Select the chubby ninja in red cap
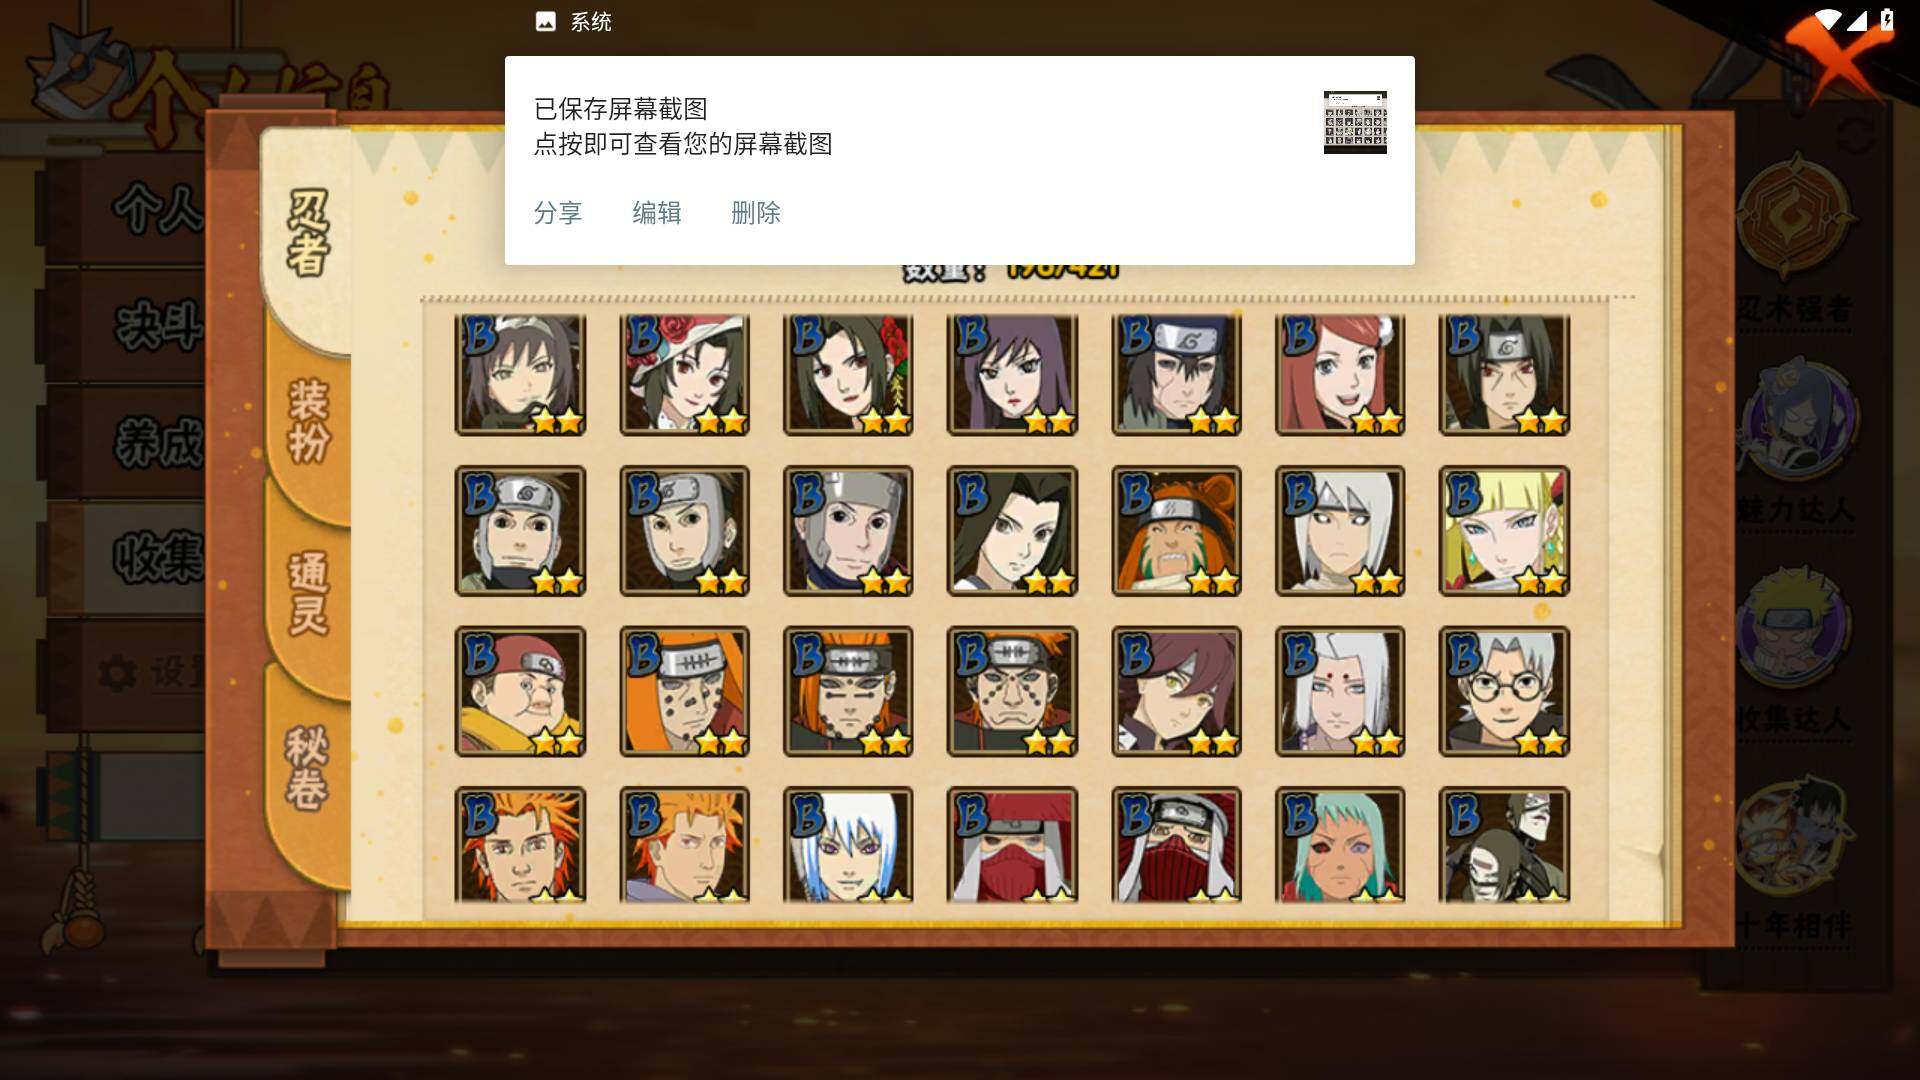The width and height of the screenshot is (1920, 1080). [520, 691]
